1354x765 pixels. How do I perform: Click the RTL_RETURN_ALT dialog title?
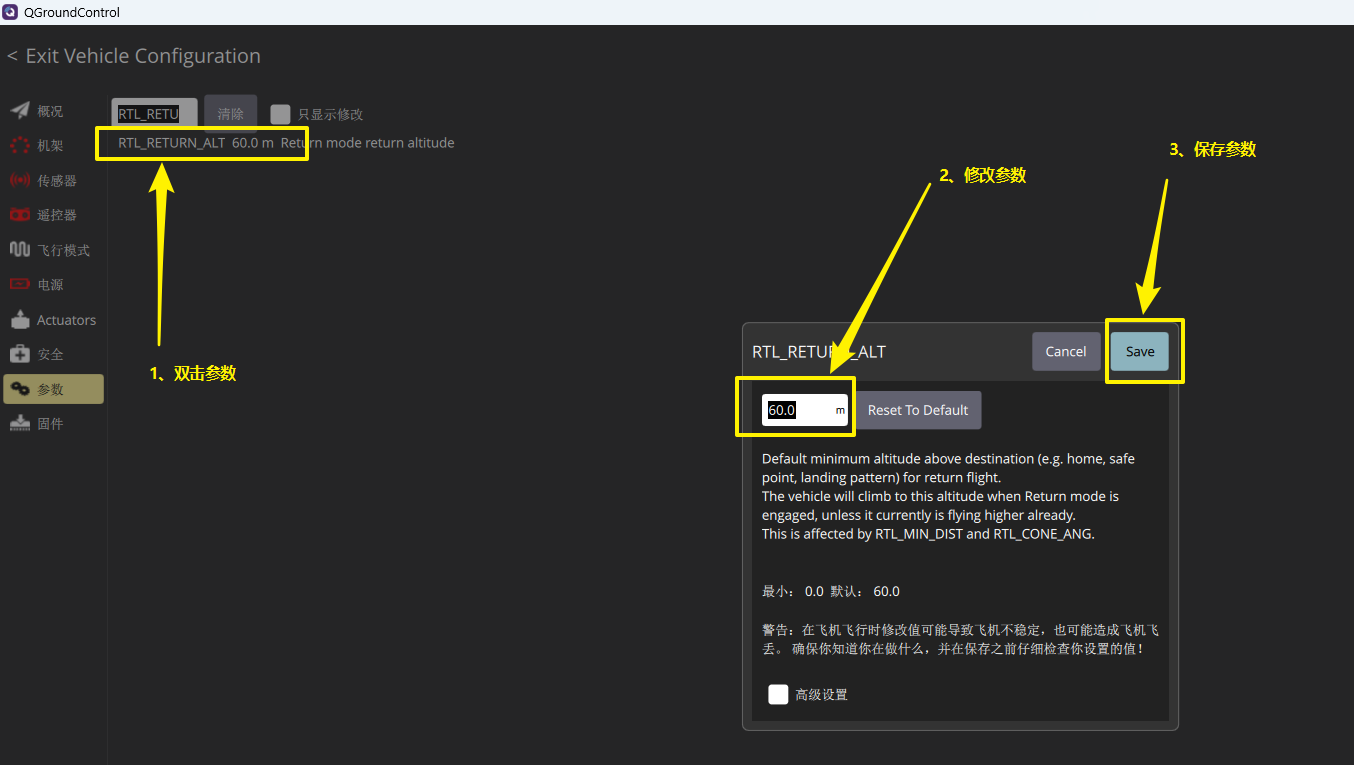(x=819, y=352)
